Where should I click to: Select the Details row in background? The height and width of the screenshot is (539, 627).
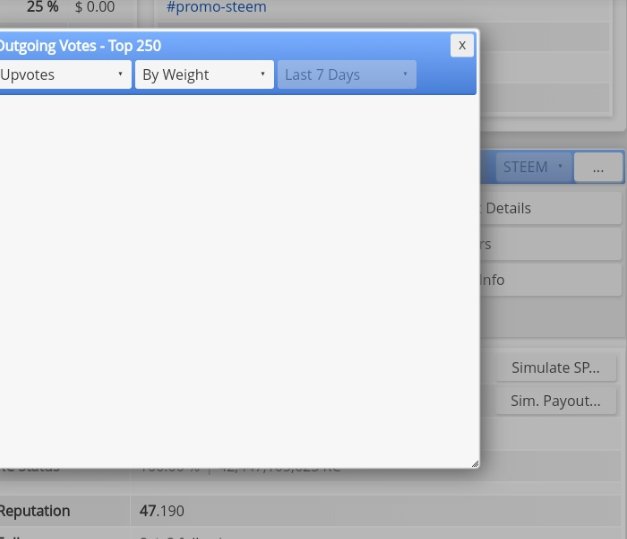(x=551, y=208)
